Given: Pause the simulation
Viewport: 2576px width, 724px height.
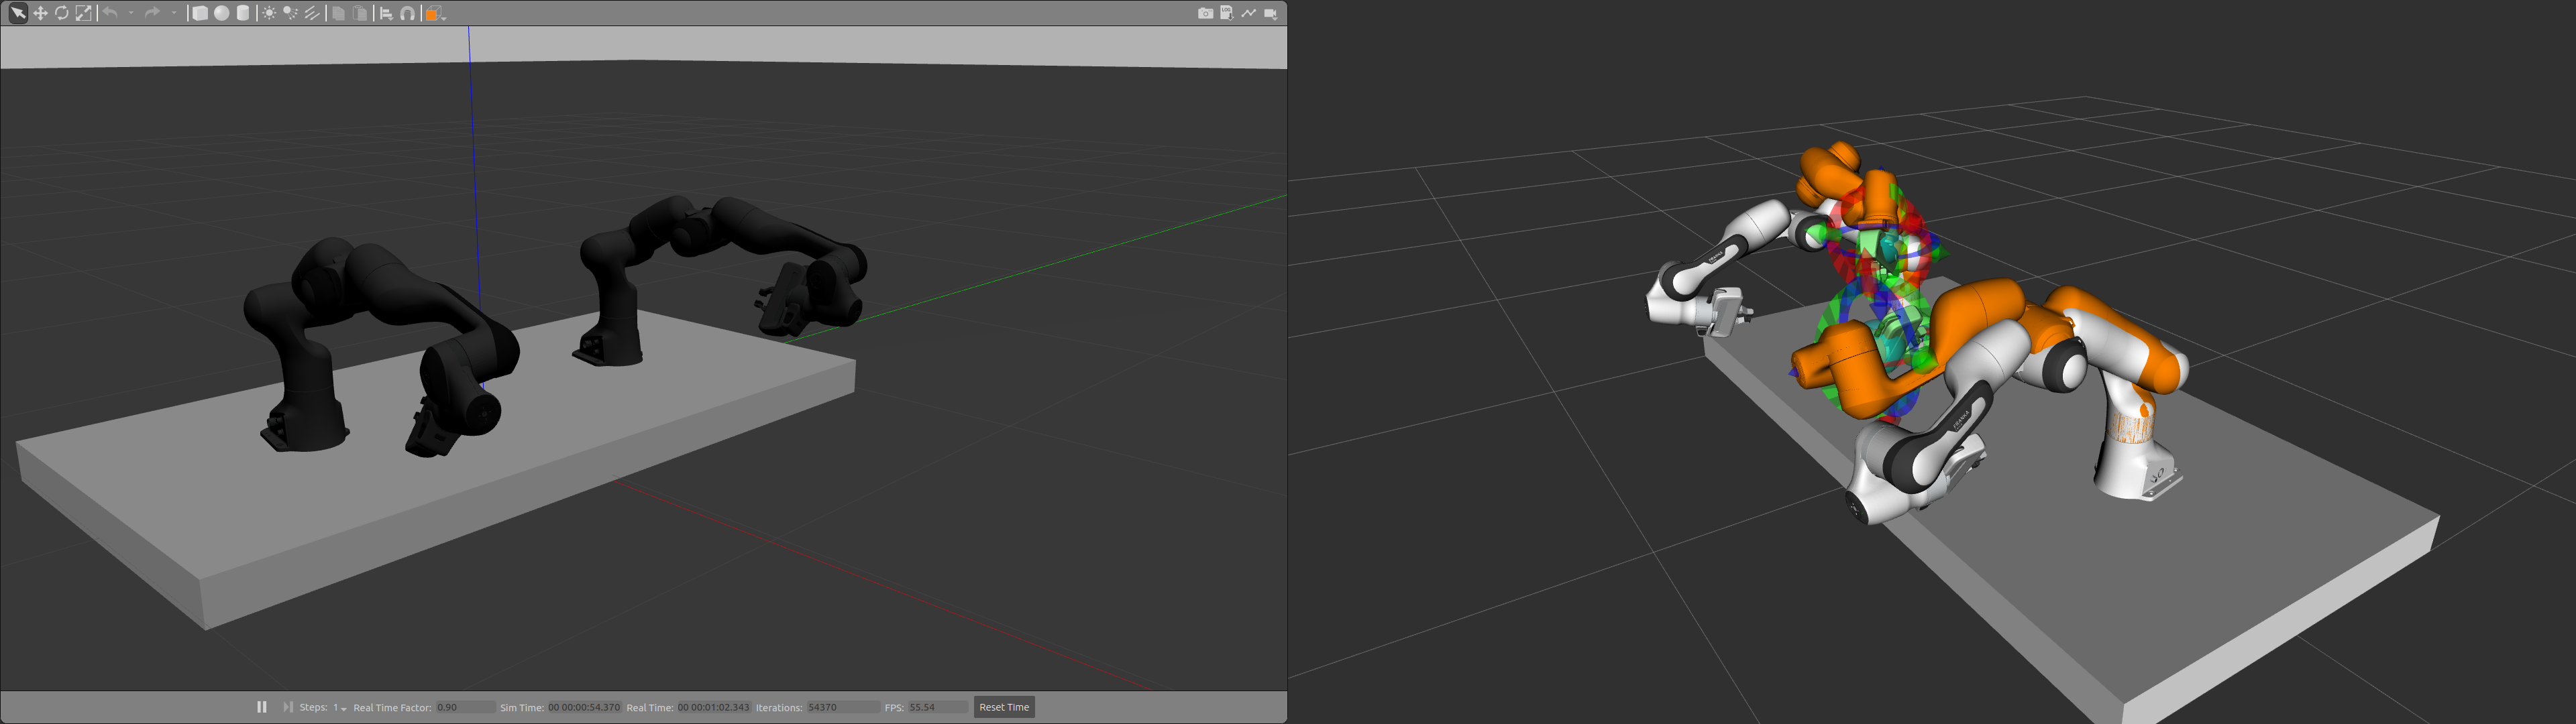Looking at the screenshot, I should pyautogui.click(x=262, y=707).
